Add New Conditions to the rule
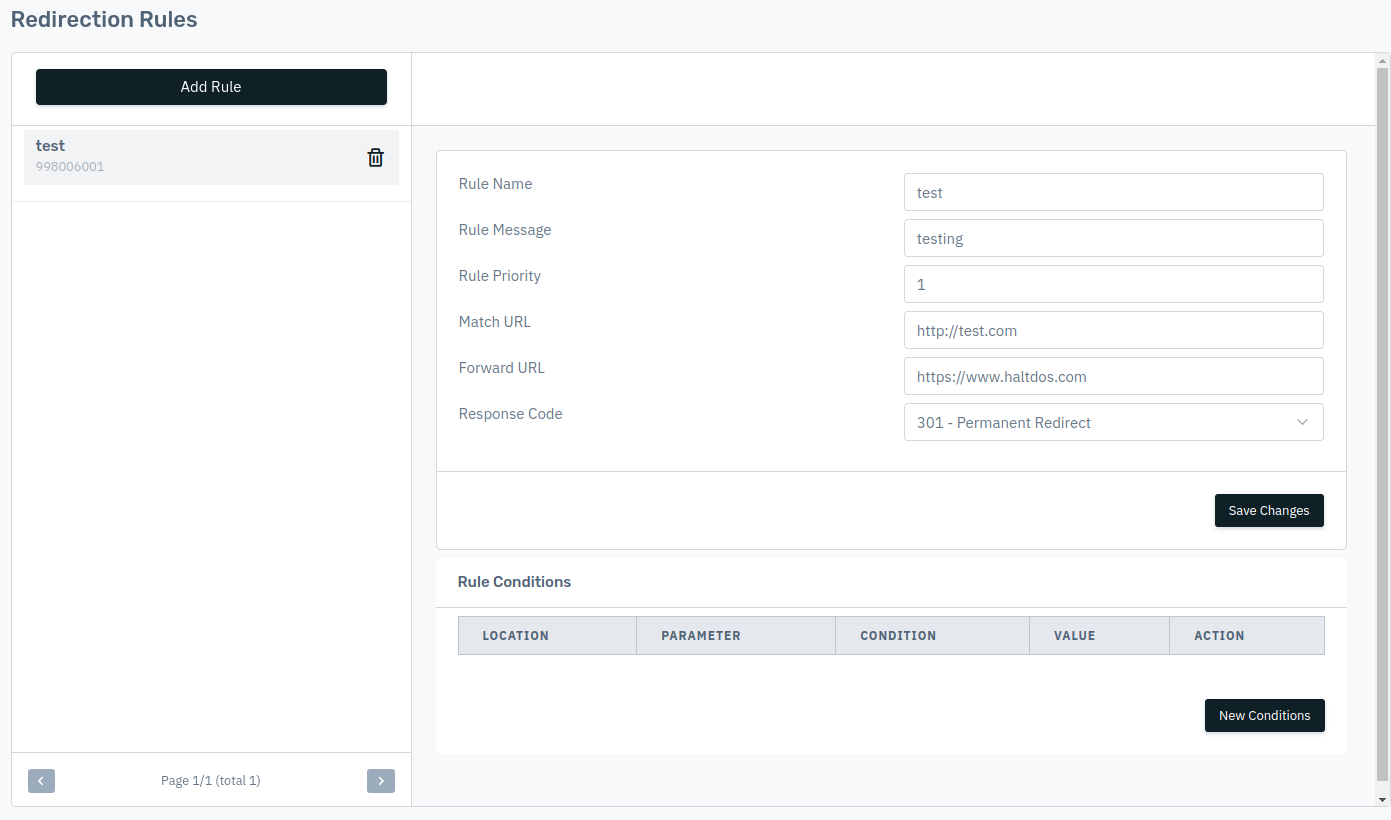This screenshot has height=820, width=1391. pos(1264,716)
